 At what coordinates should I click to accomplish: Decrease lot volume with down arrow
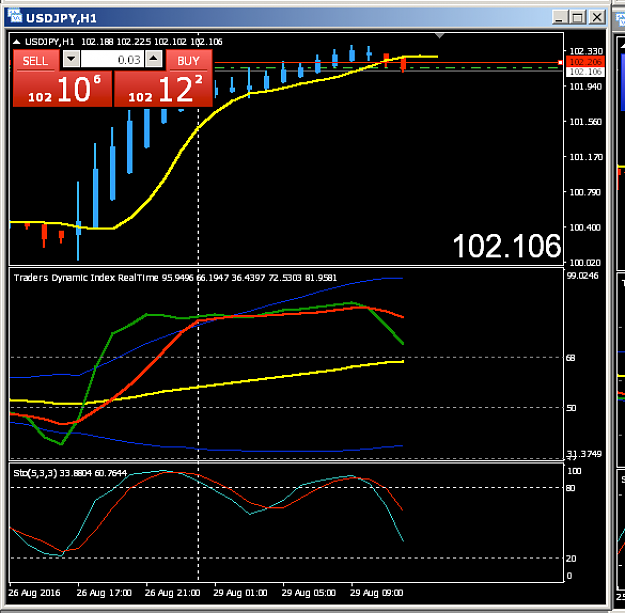click(71, 59)
